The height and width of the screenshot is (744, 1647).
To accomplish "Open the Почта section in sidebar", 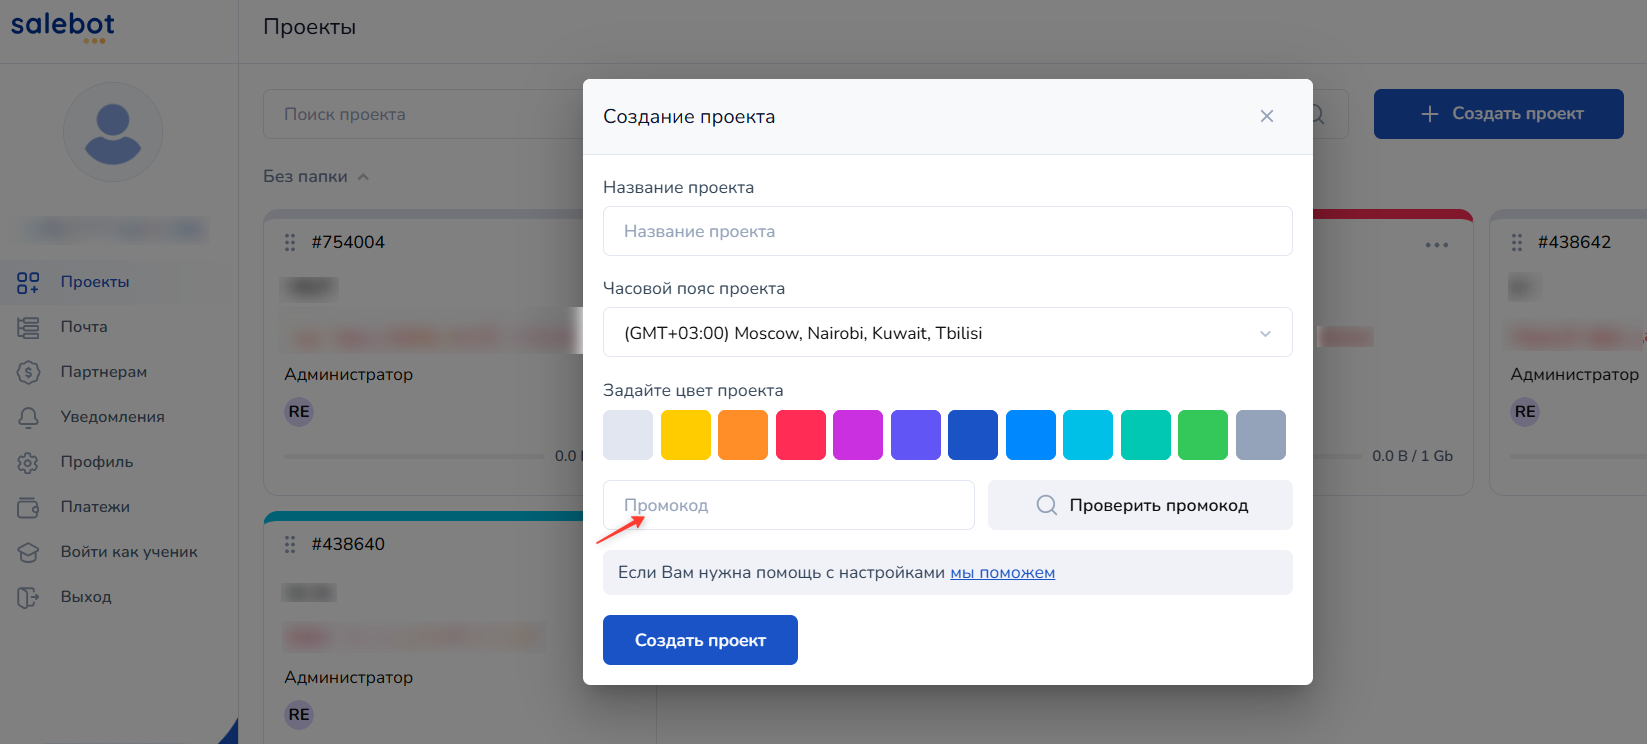I will [84, 327].
